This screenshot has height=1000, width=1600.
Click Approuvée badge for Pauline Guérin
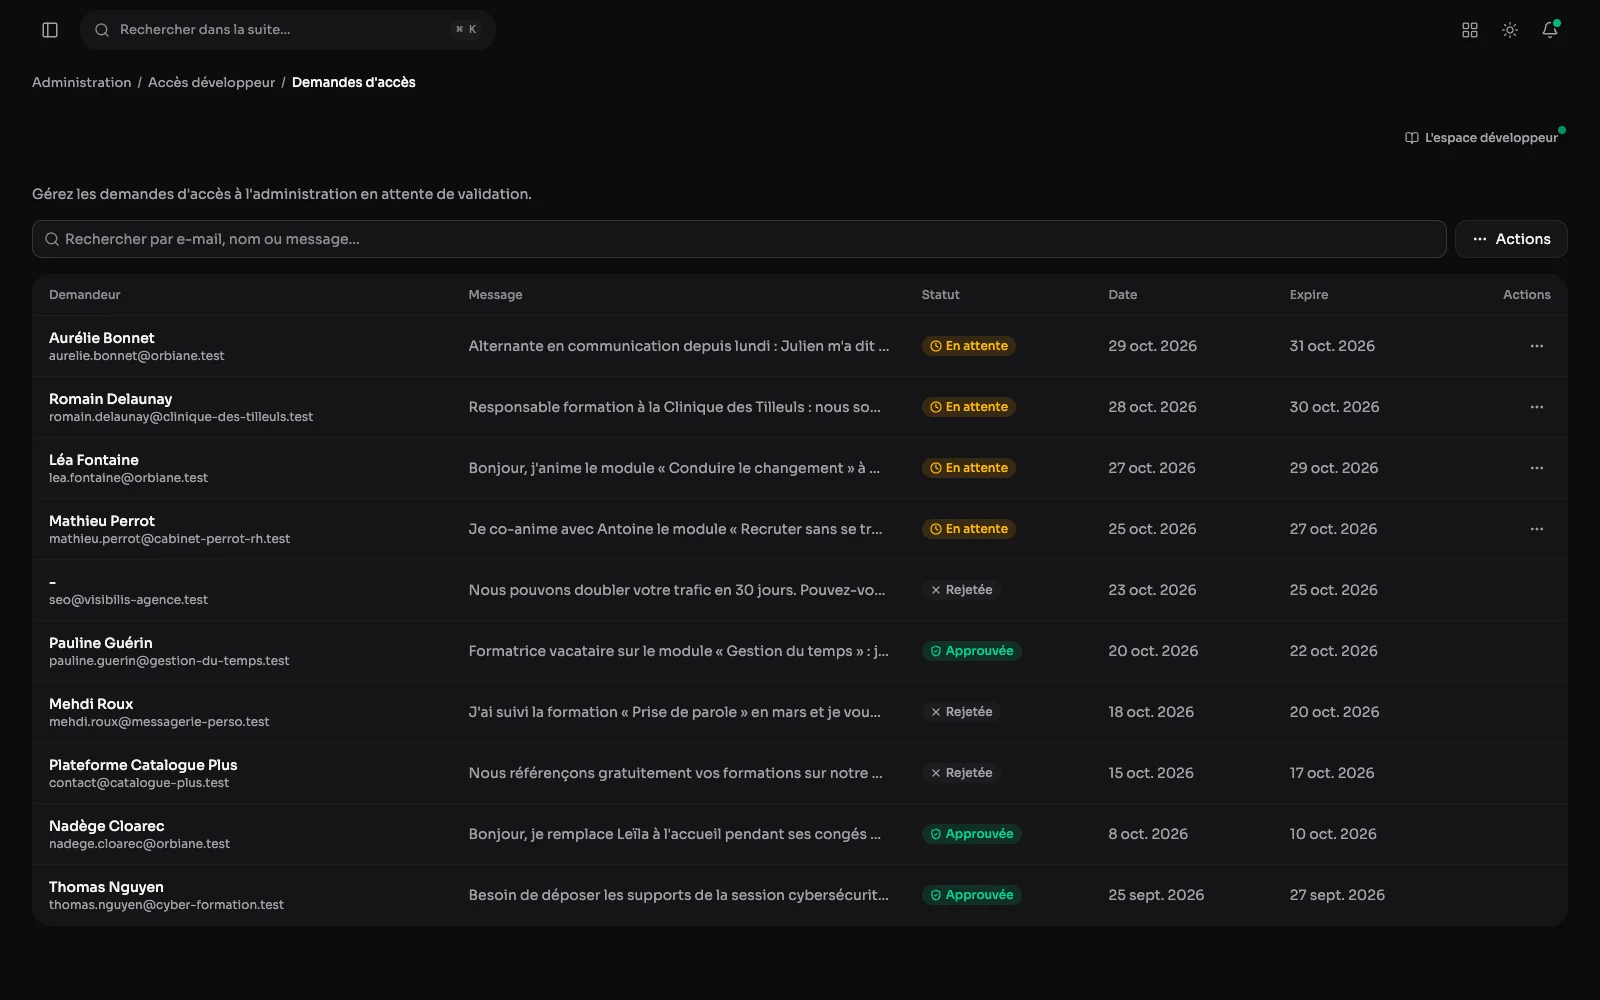pyautogui.click(x=971, y=651)
